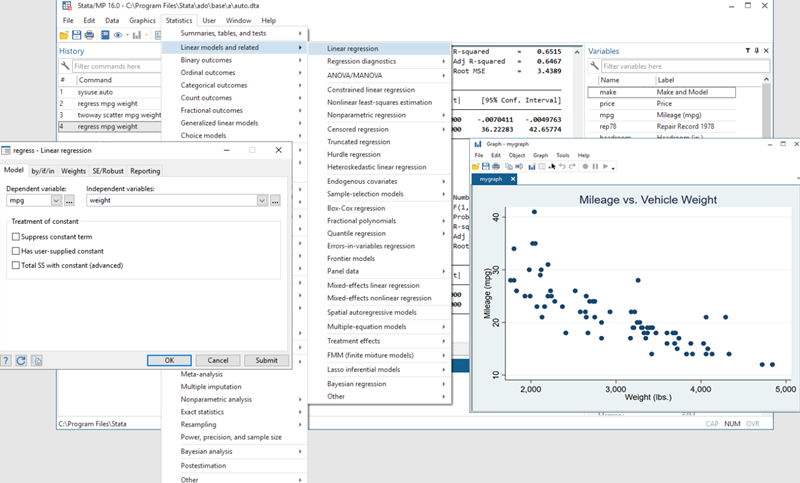Switch to SE/Robust tab in regress dialog

[x=108, y=171]
